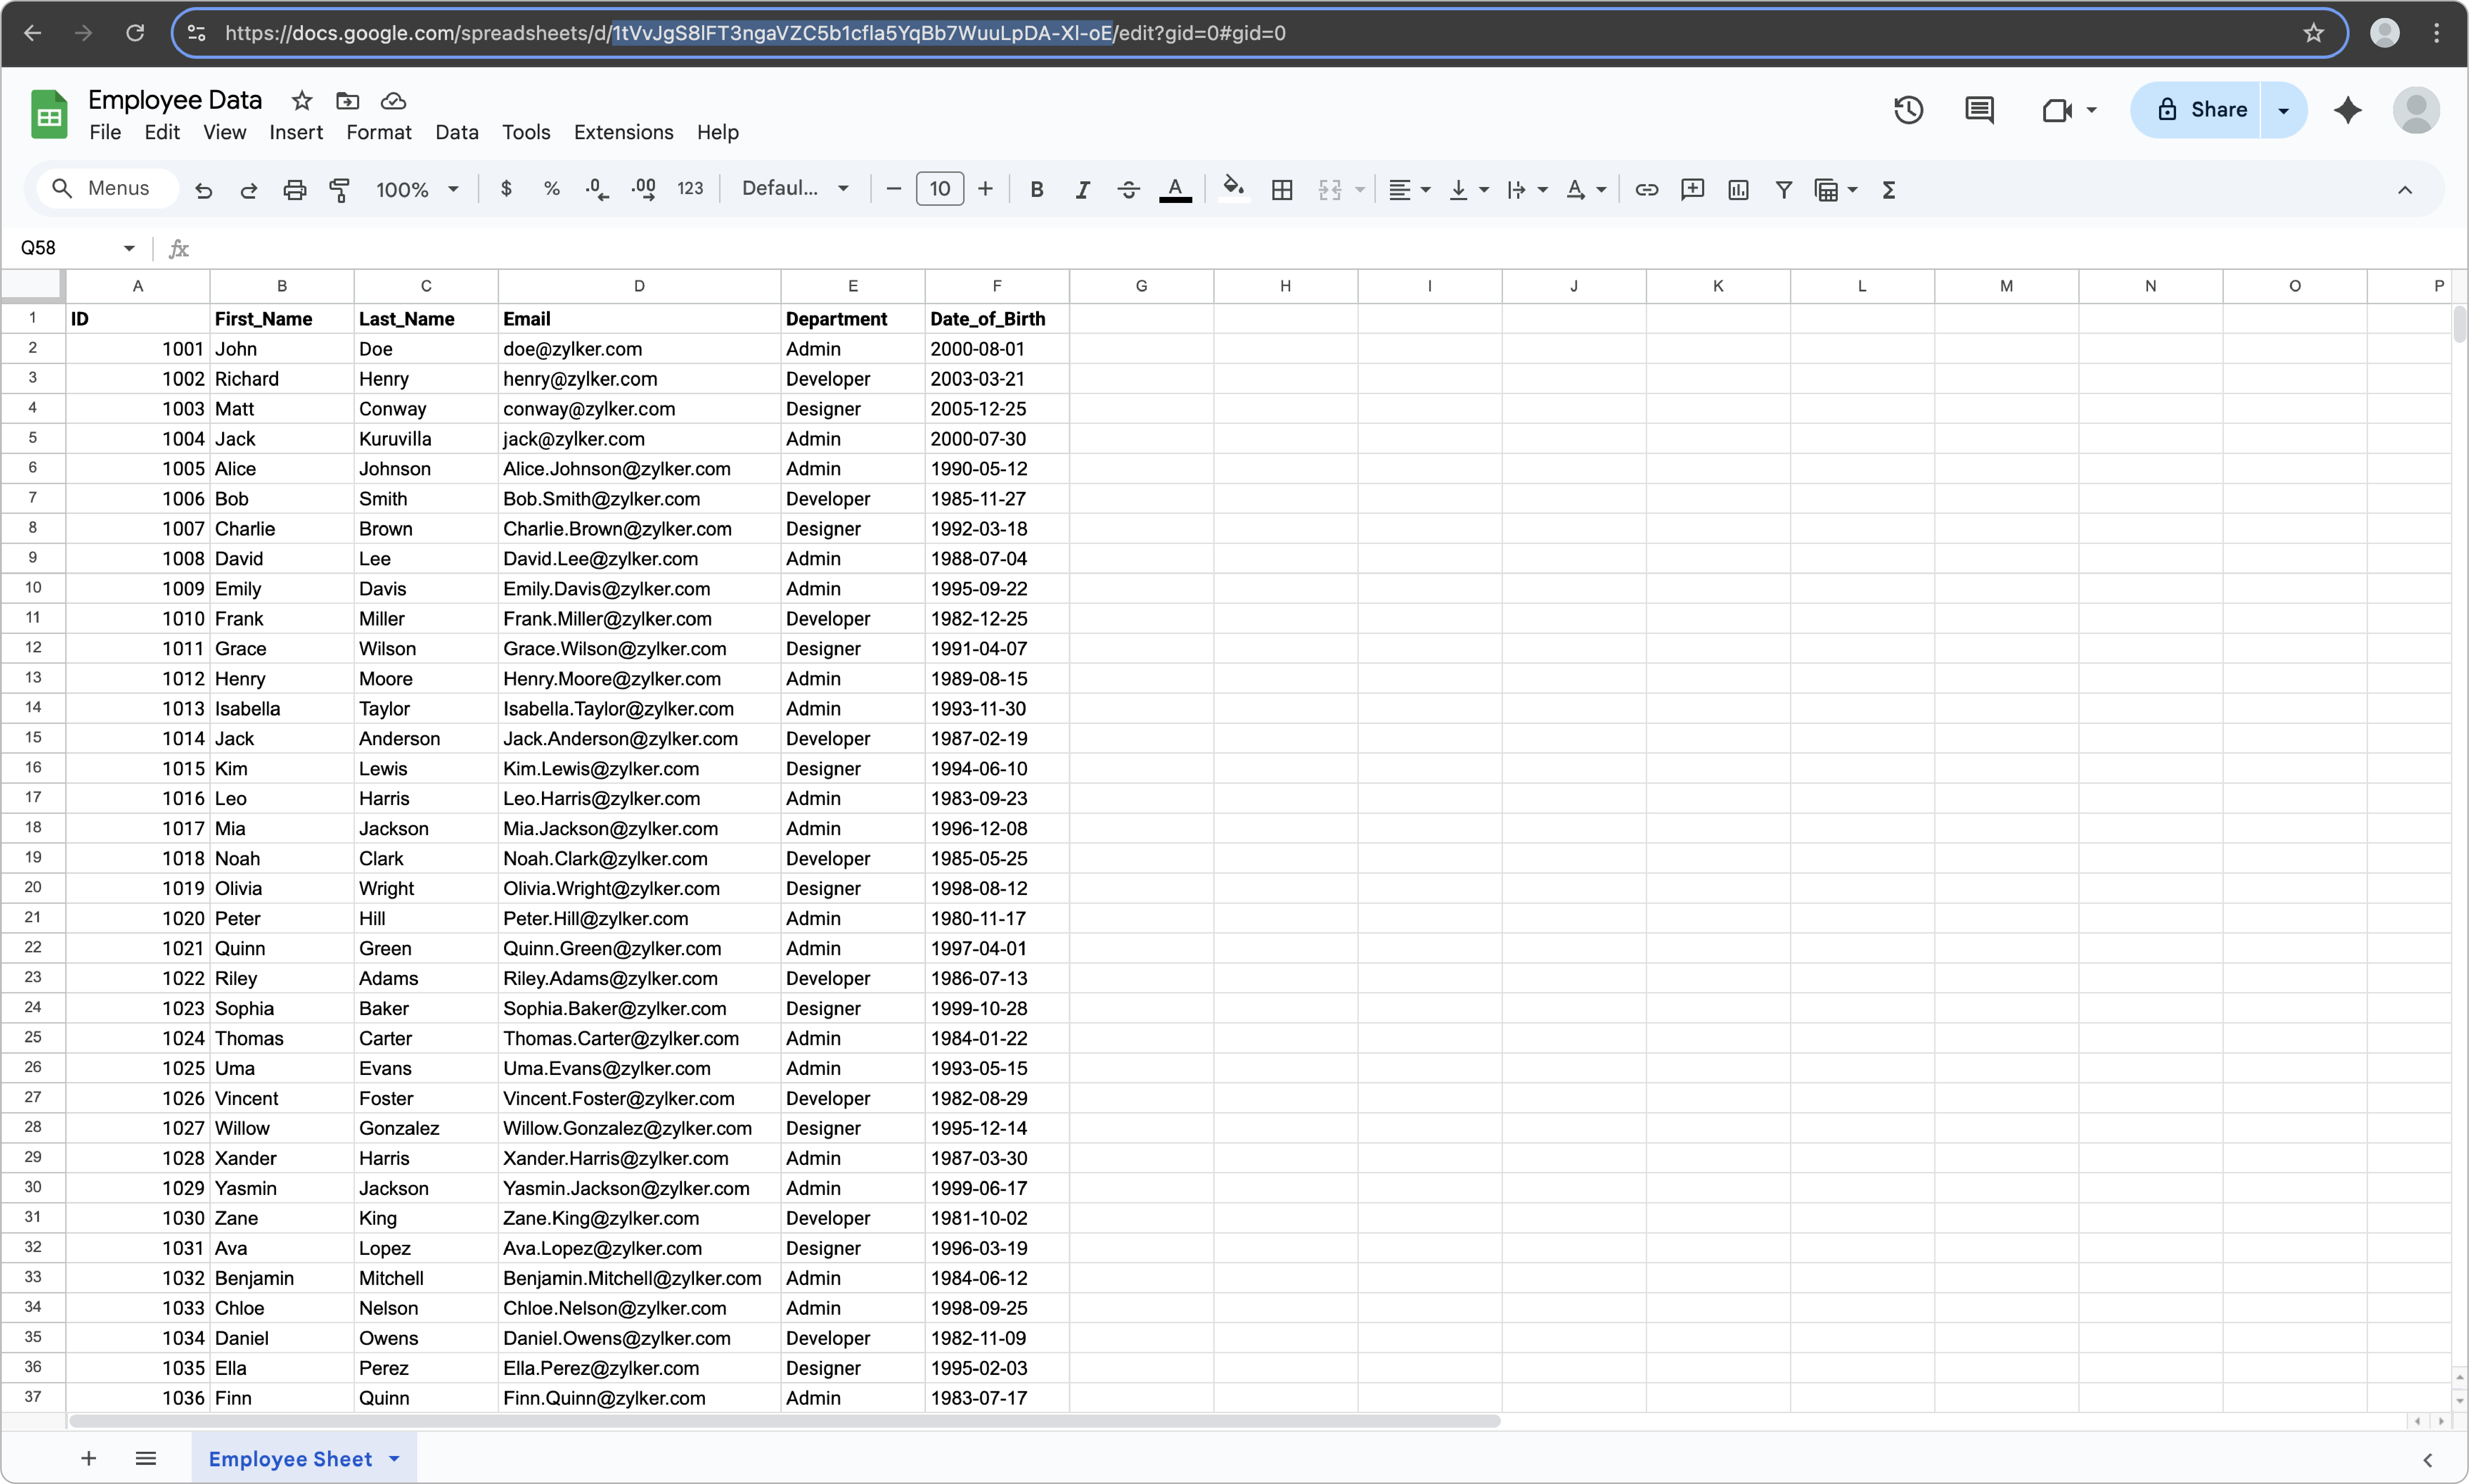This screenshot has height=1484, width=2469.
Task: Open the borders tool
Action: [x=1282, y=189]
